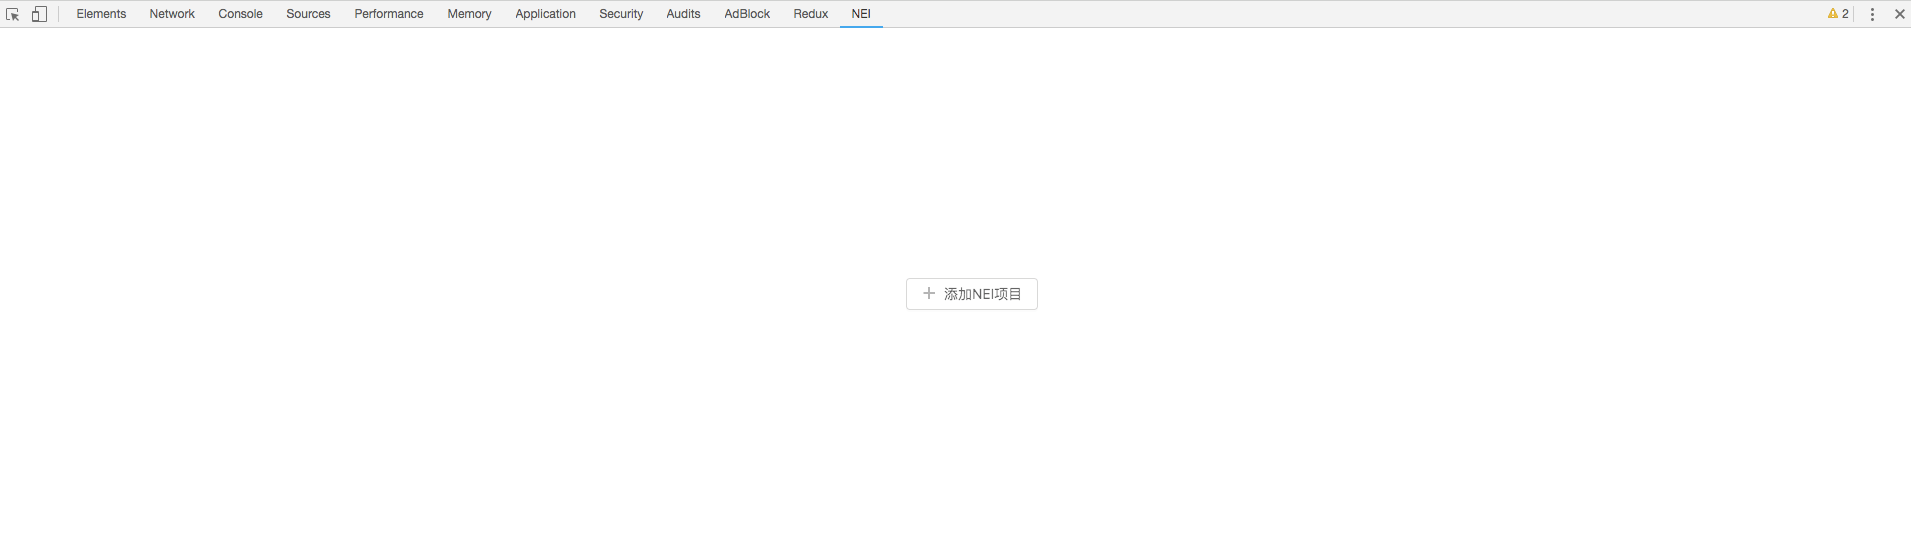Switch to the AdBlock tab
The image size is (1911, 552).
[x=747, y=14]
